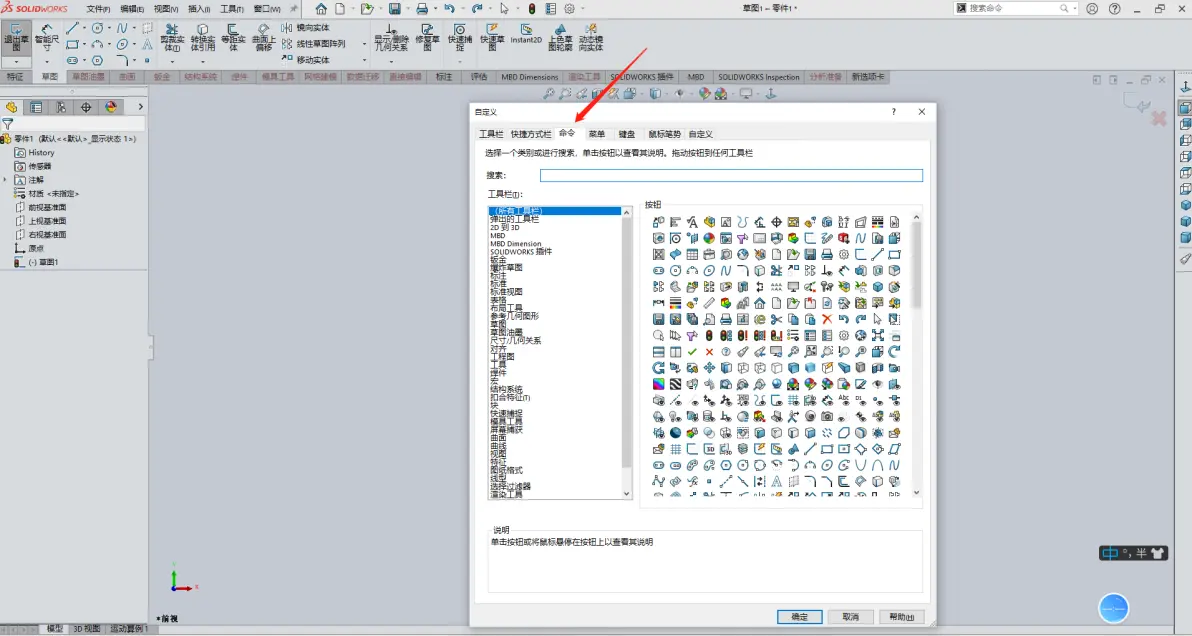Open the dropdown under 显示/删除几何关系
This screenshot has width=1192, height=636.
(x=392, y=62)
